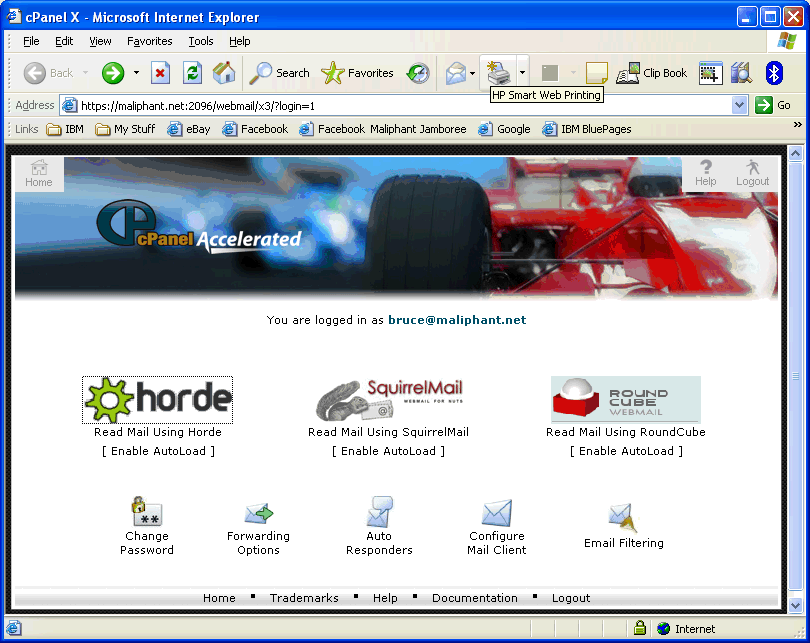Open the Back button history arrow
The height and width of the screenshot is (643, 810).
[86, 73]
